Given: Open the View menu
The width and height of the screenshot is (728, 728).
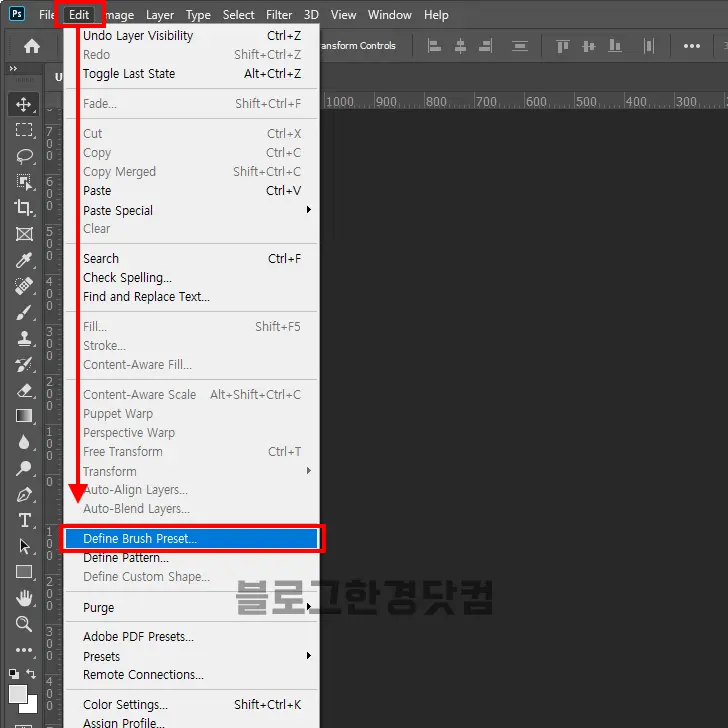Looking at the screenshot, I should tap(343, 15).
